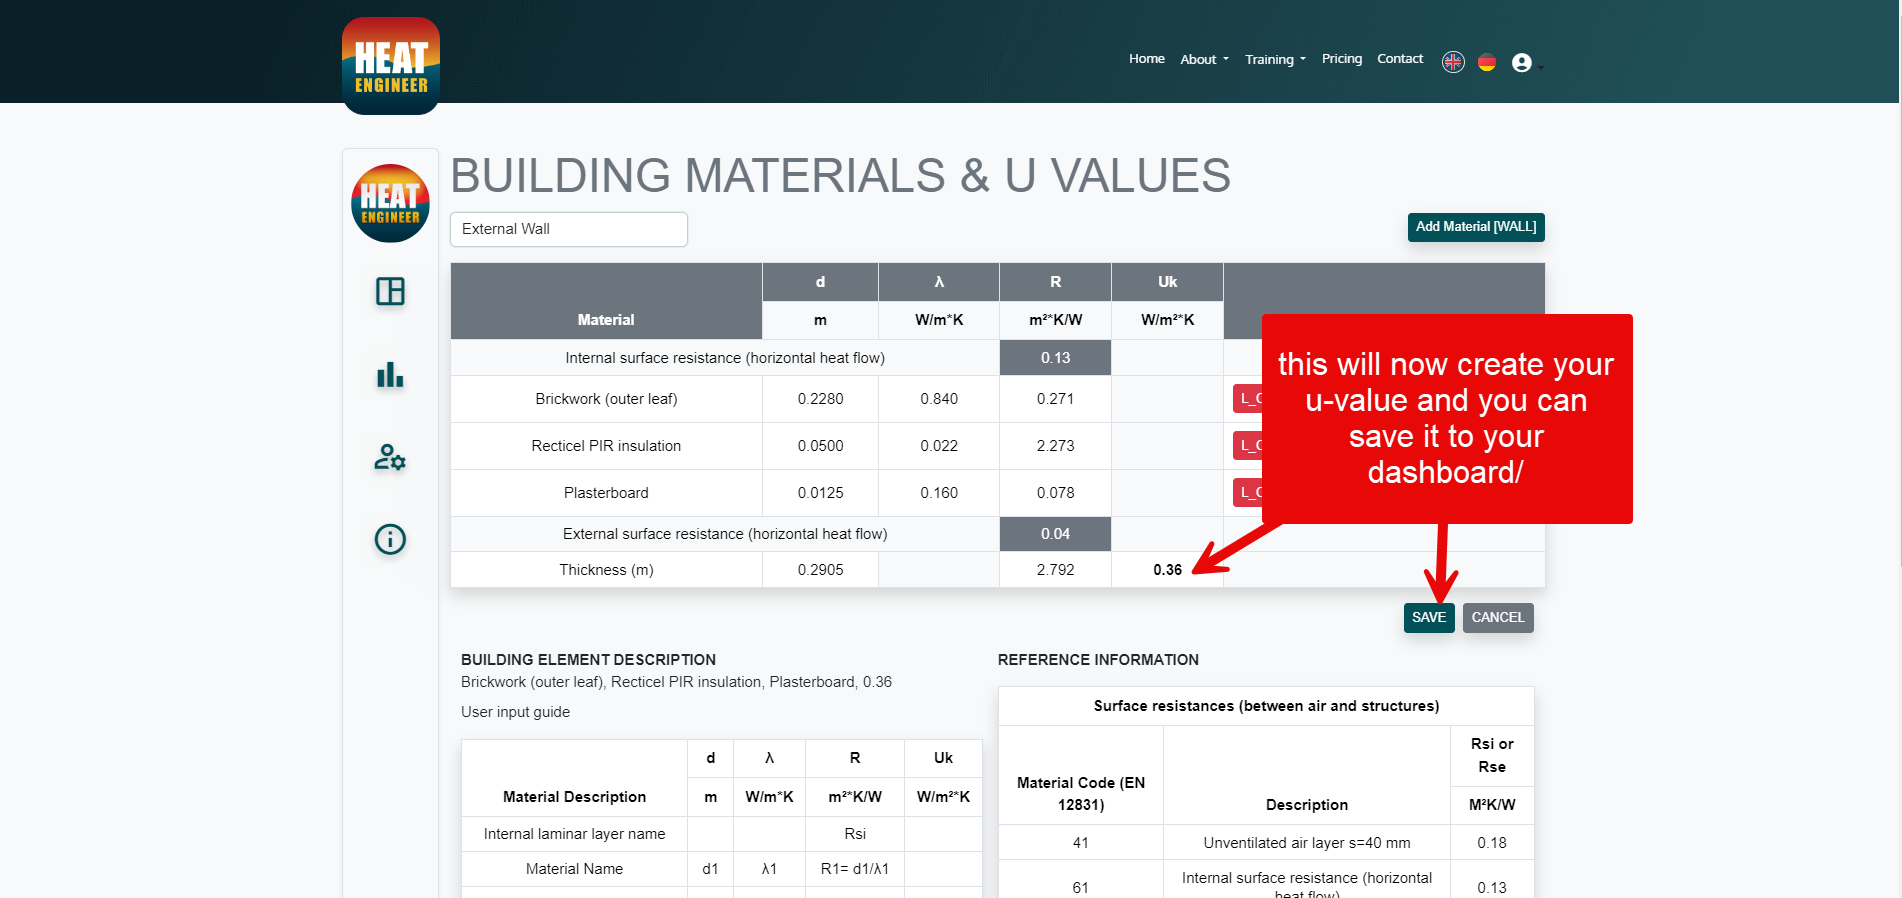The image size is (1902, 898).
Task: Click the red button in Plasterboard row
Action: pyautogui.click(x=1248, y=492)
